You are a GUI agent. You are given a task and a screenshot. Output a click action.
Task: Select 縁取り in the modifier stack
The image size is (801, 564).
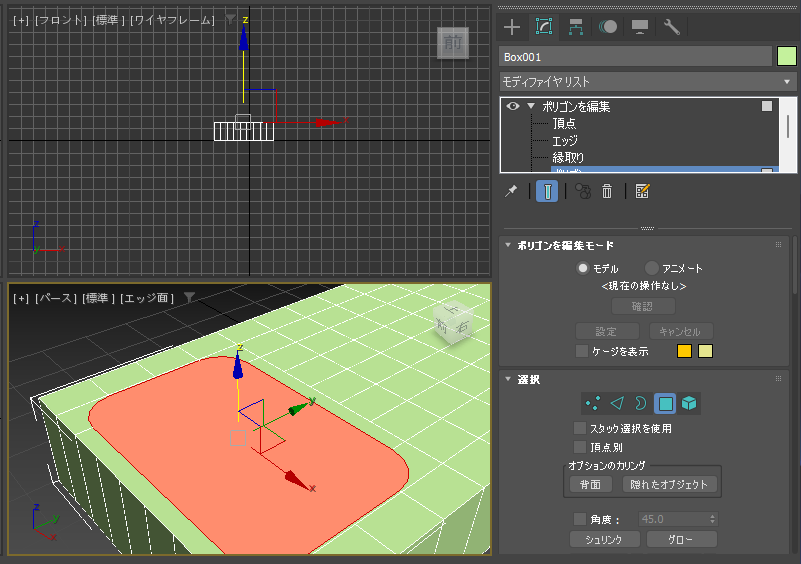(568, 157)
